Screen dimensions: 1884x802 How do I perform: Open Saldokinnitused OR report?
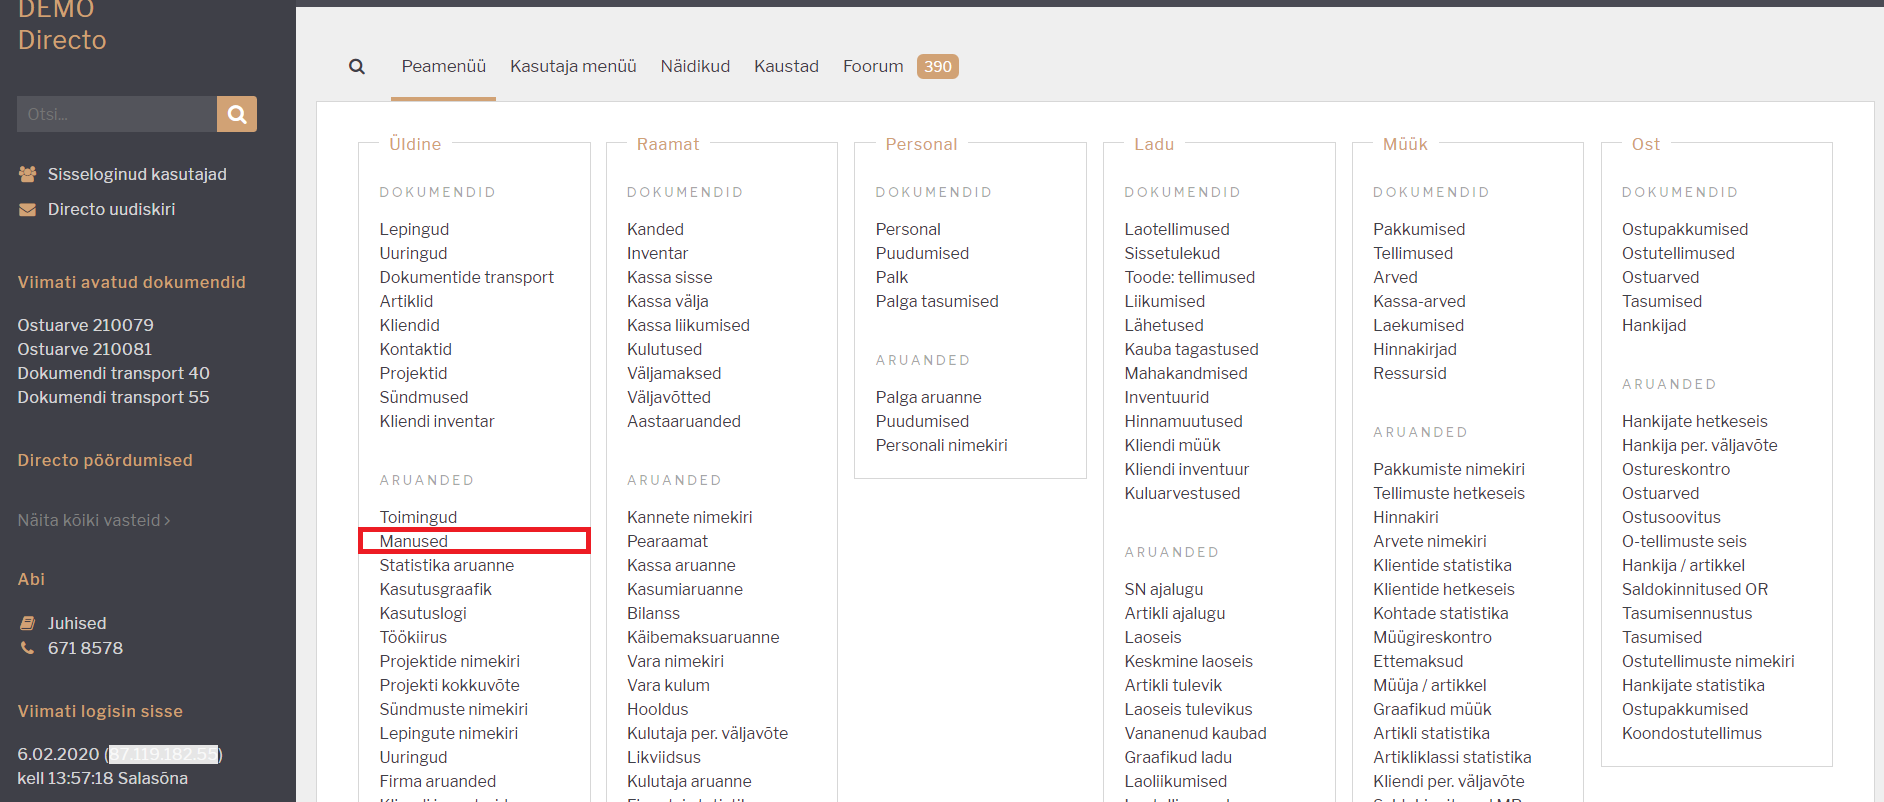(1695, 589)
